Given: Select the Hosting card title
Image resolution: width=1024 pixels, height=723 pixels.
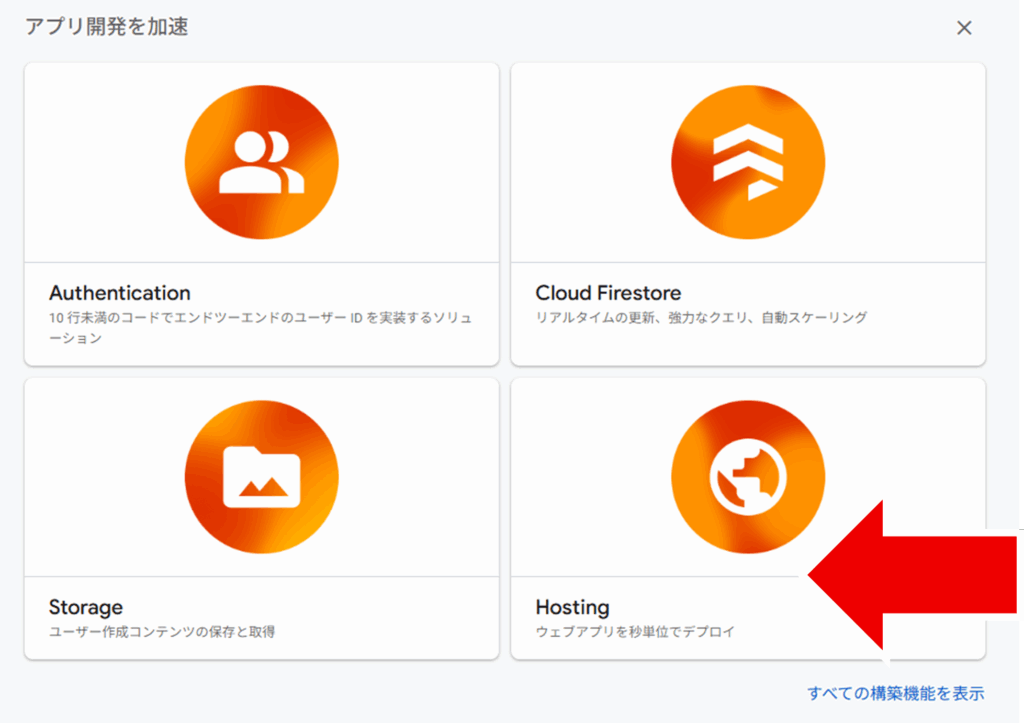Looking at the screenshot, I should [x=572, y=607].
